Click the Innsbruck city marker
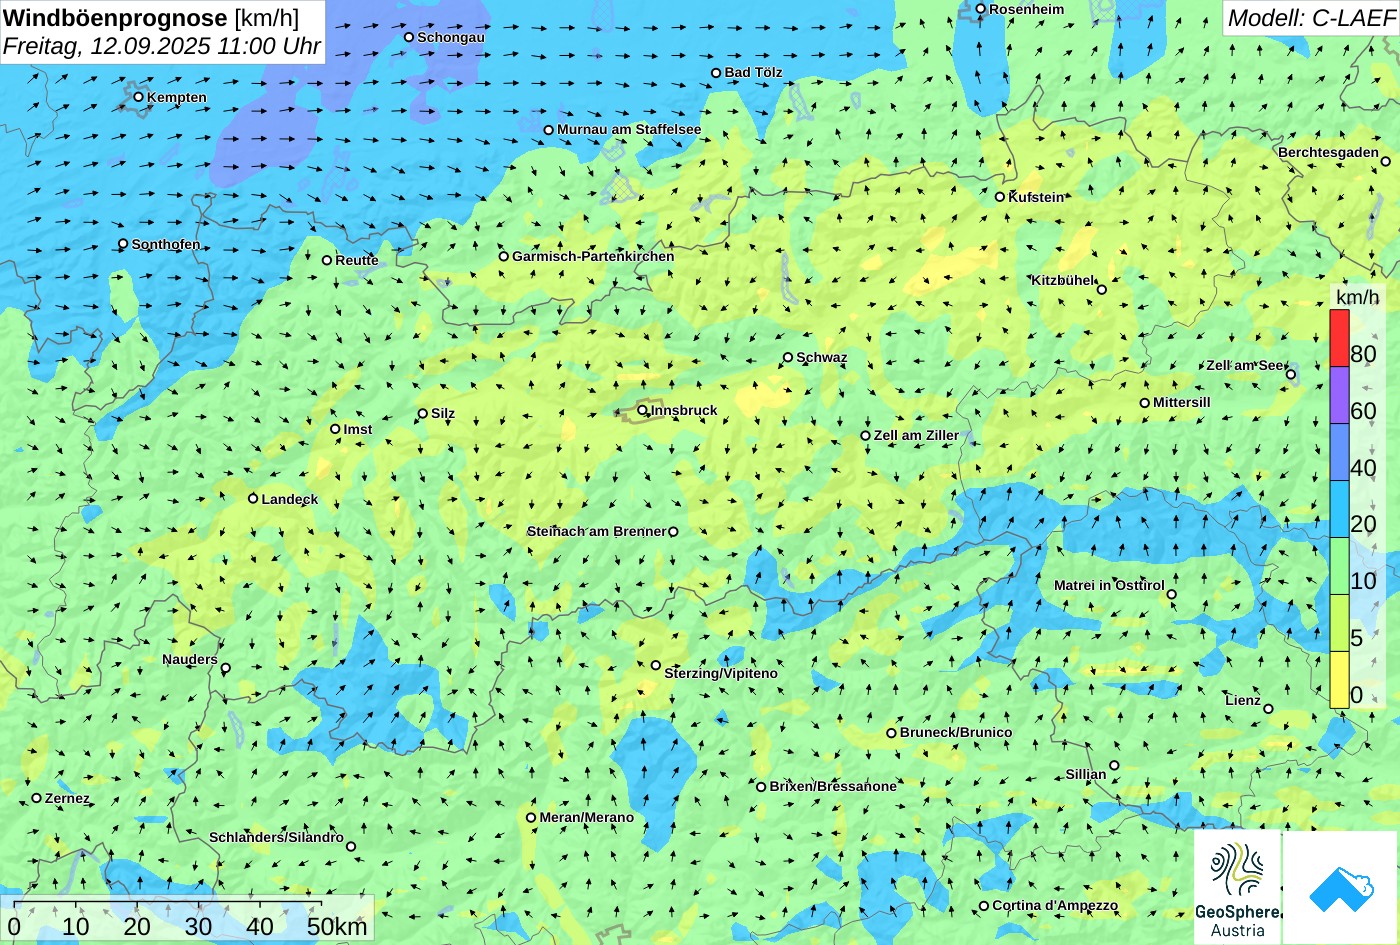 click(x=643, y=409)
